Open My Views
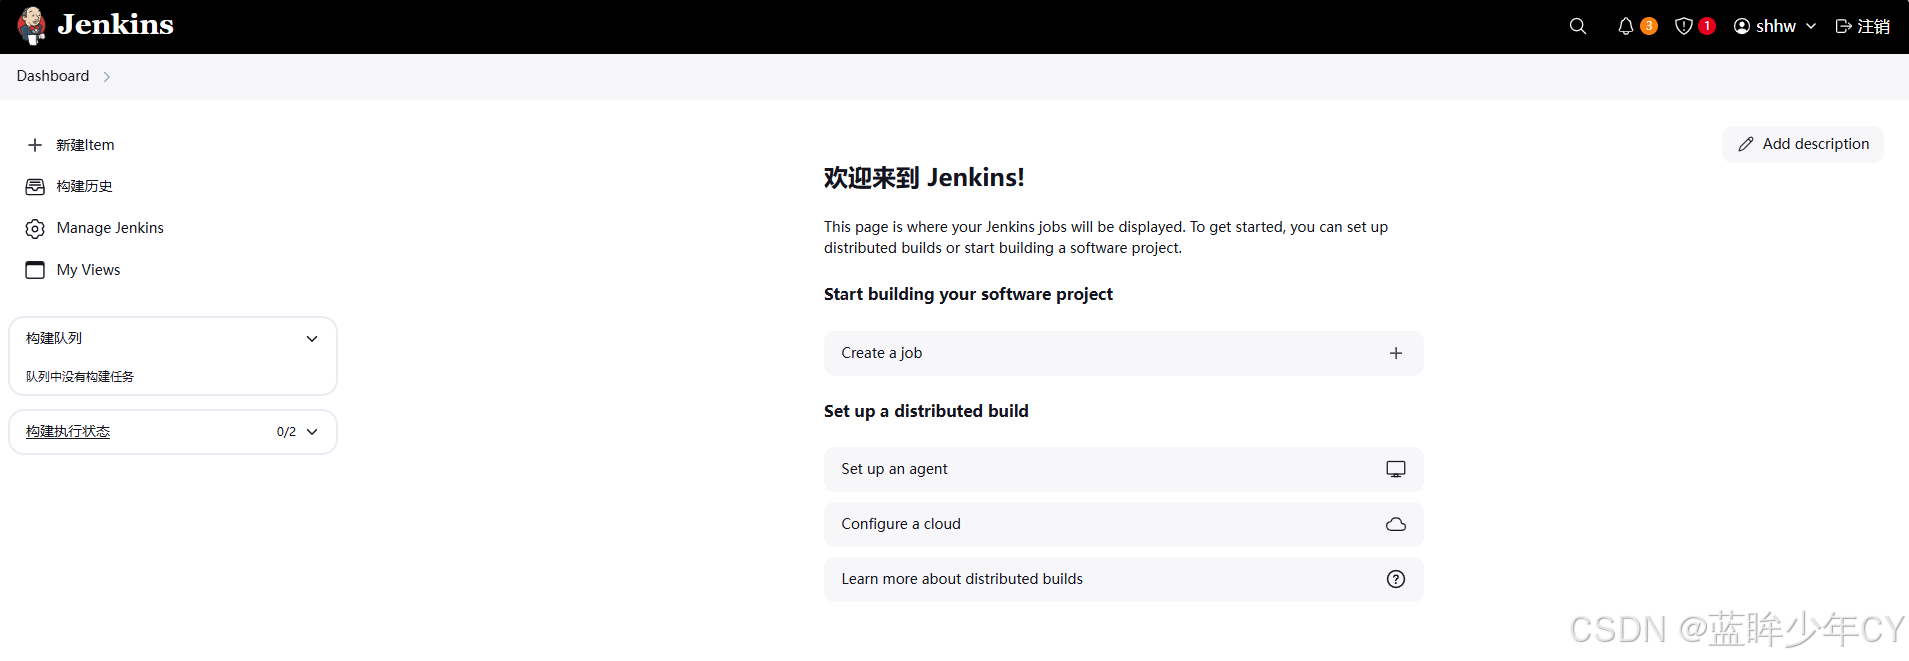The image size is (1909, 661). (88, 270)
